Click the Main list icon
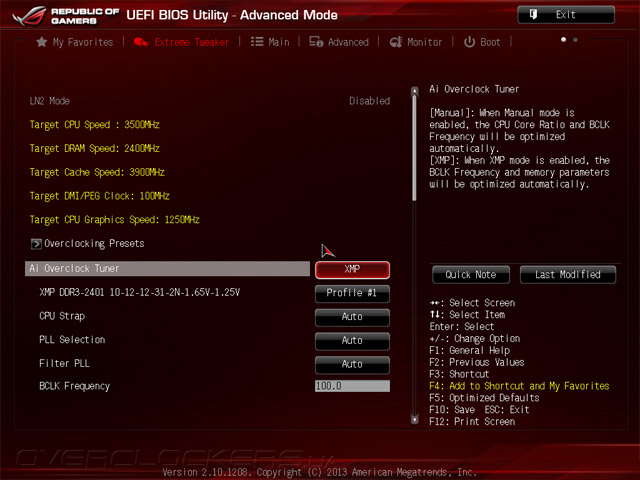The image size is (640, 480). pyautogui.click(x=257, y=42)
